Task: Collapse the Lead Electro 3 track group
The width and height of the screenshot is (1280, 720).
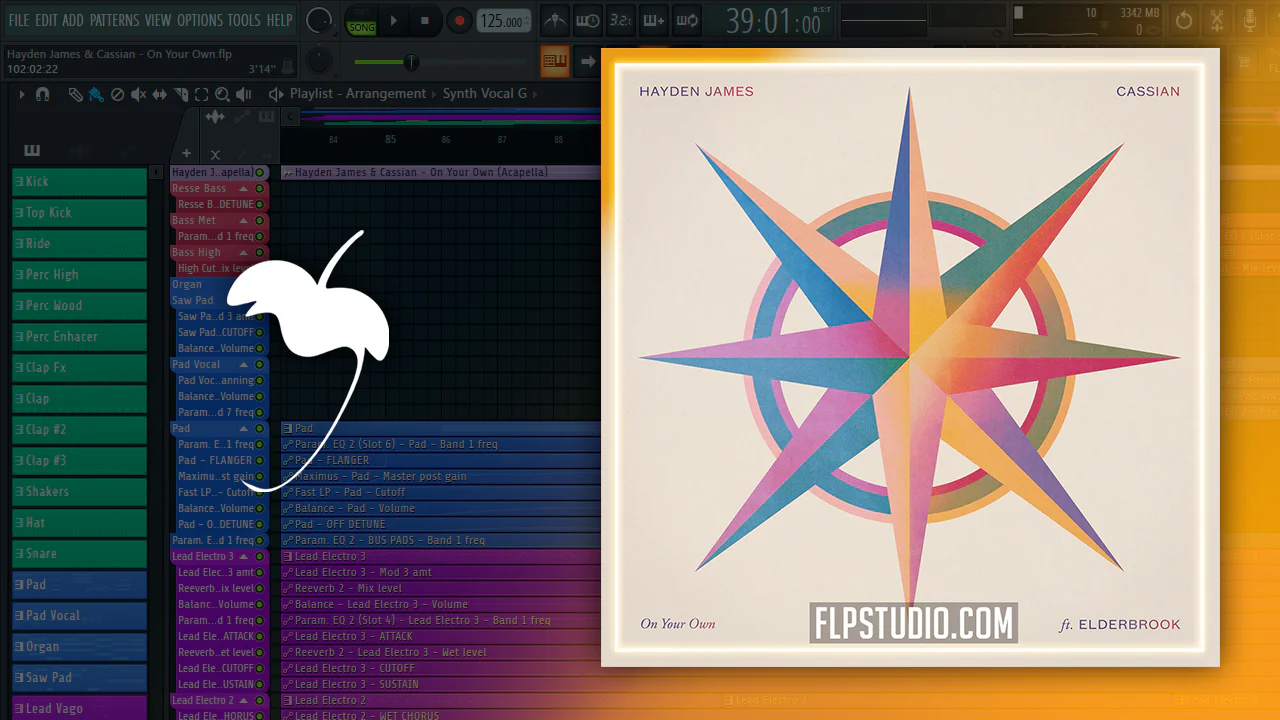Action: pos(244,557)
